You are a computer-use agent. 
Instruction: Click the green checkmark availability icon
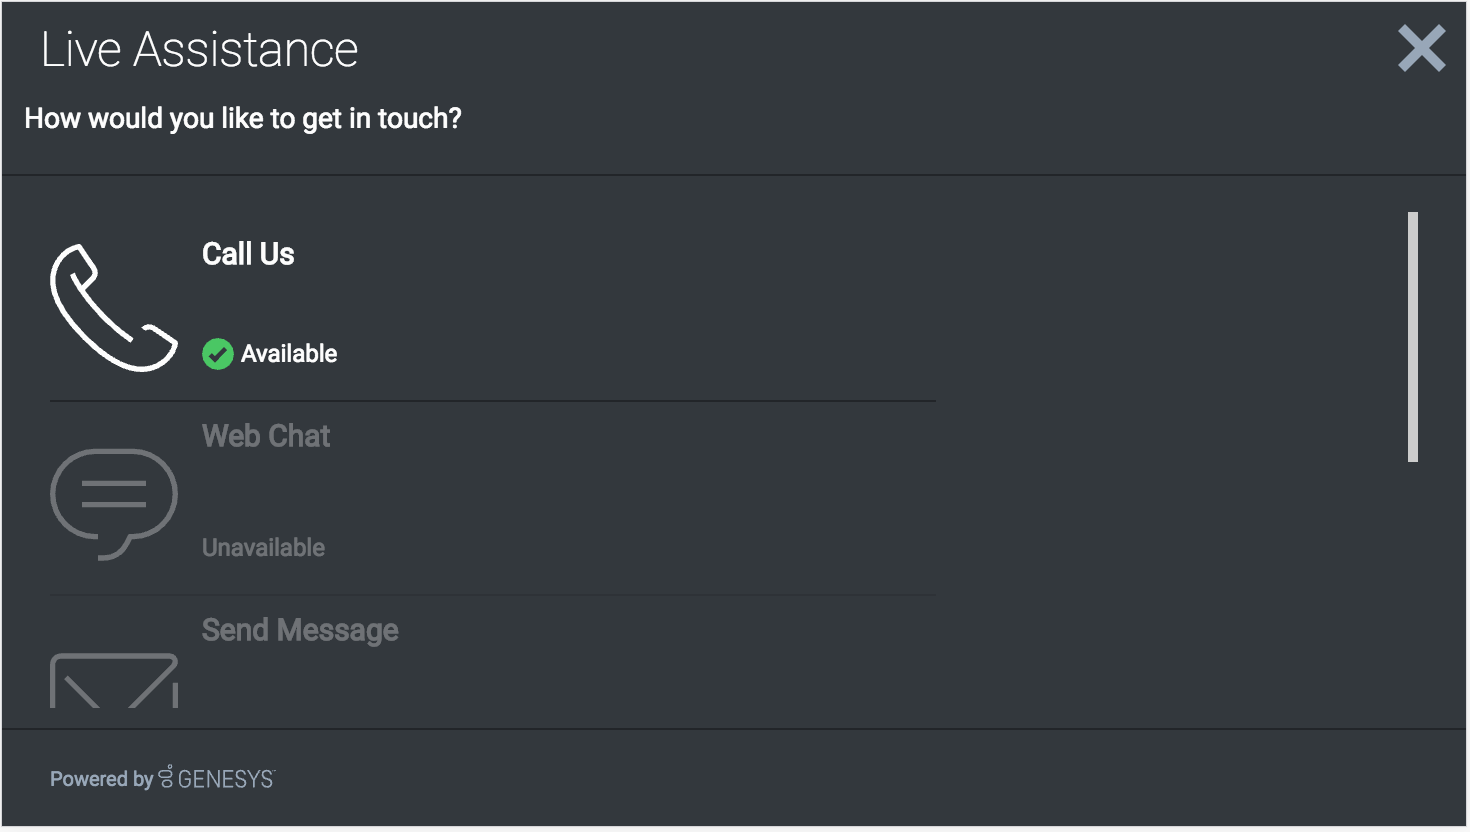coord(217,354)
